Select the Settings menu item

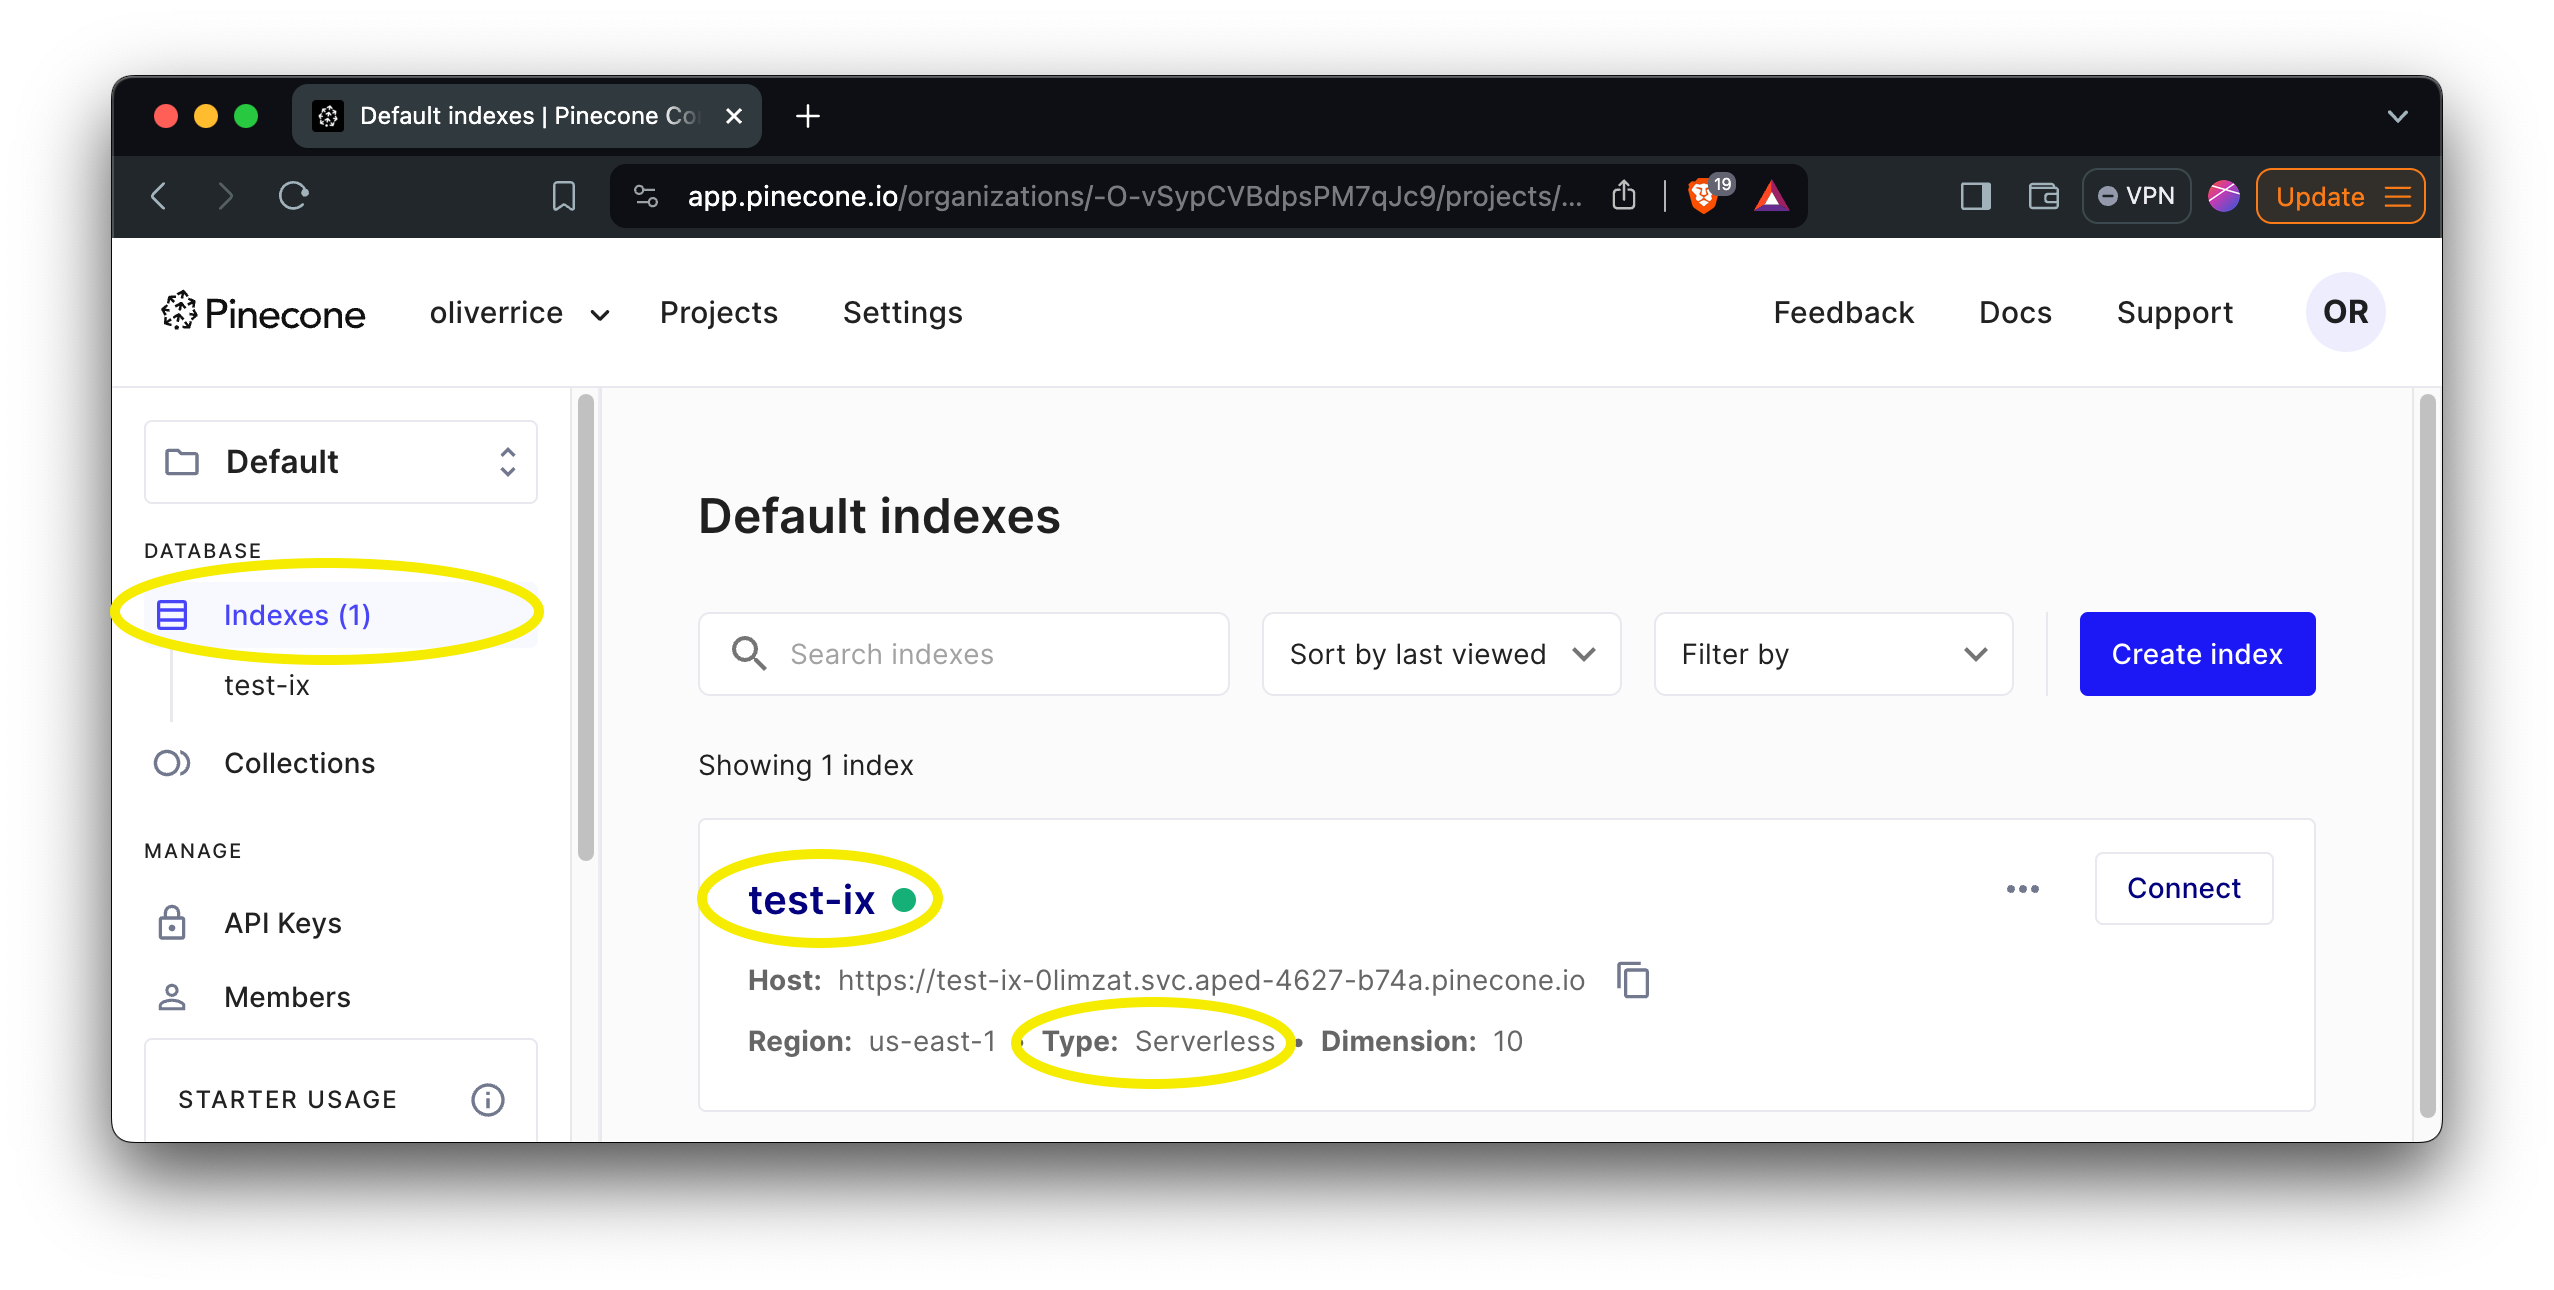[903, 311]
